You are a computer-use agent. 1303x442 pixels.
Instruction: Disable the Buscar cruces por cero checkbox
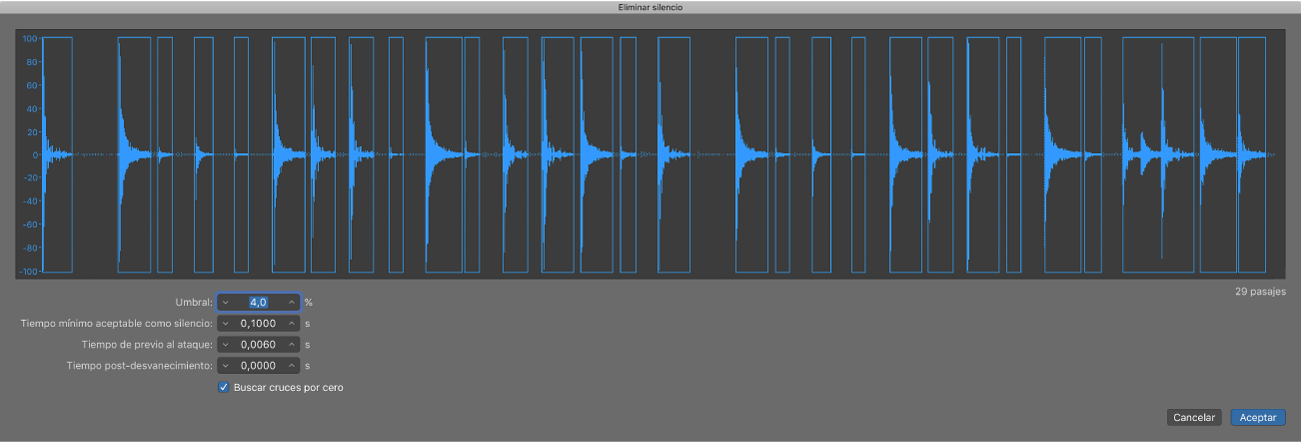tap(223, 387)
